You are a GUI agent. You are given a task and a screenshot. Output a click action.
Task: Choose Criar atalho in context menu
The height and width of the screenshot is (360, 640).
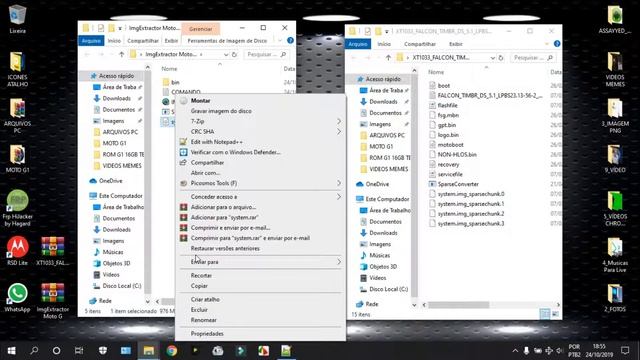[260, 299]
